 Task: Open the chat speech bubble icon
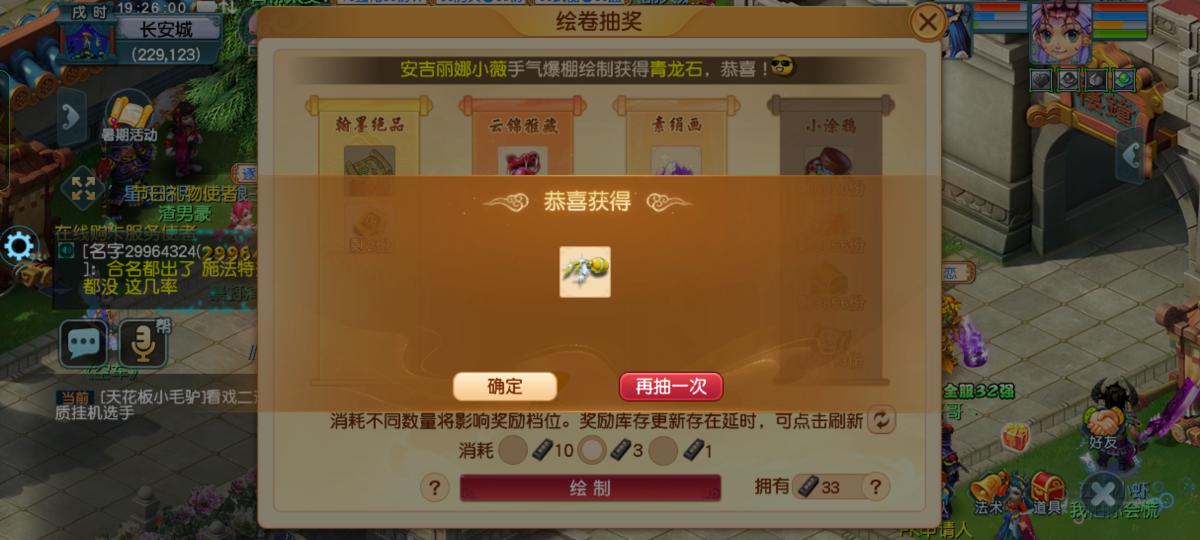pos(82,345)
